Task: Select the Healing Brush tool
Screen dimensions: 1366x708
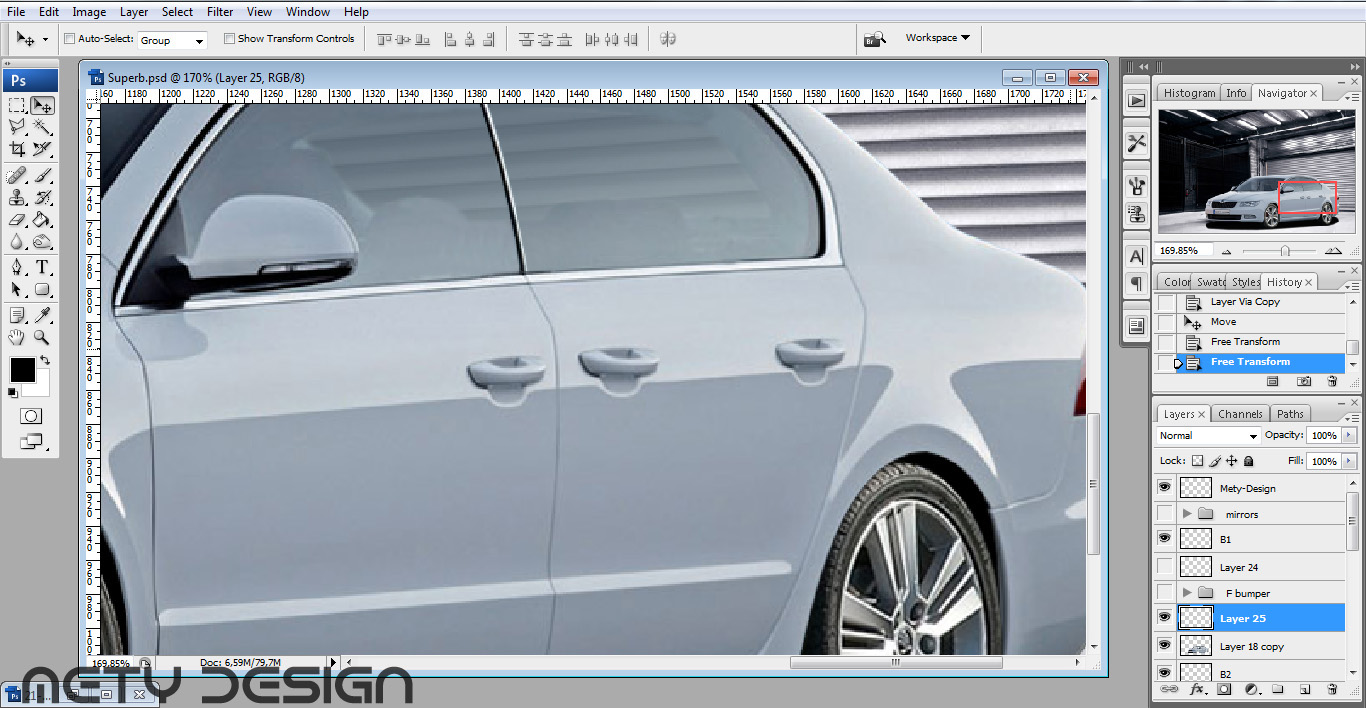Action: 17,175
